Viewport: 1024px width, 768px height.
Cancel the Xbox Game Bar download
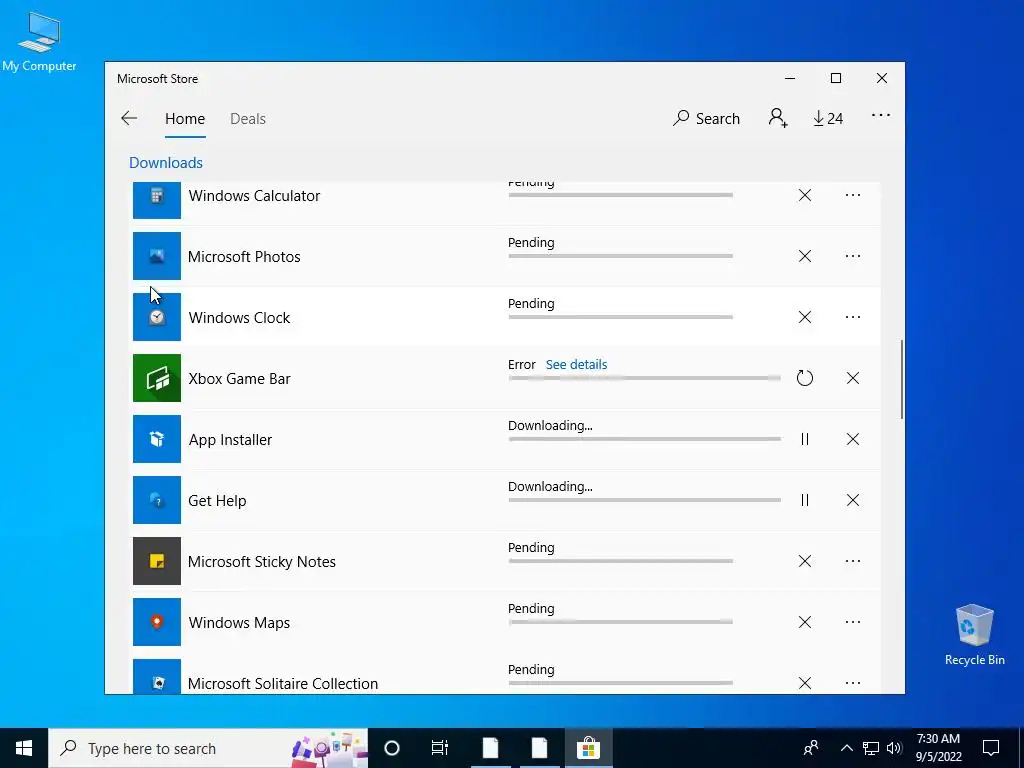(853, 378)
